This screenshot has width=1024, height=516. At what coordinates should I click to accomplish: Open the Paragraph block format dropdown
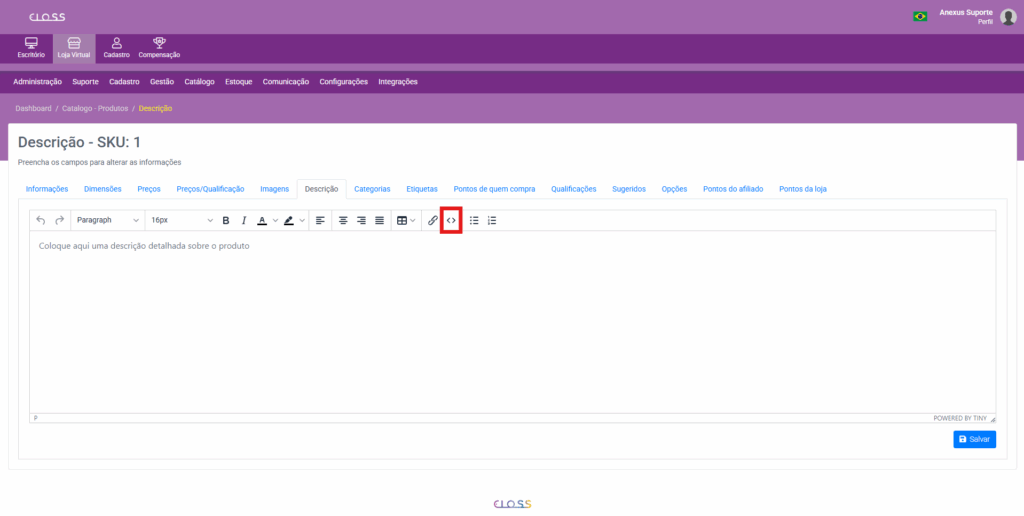[108, 220]
